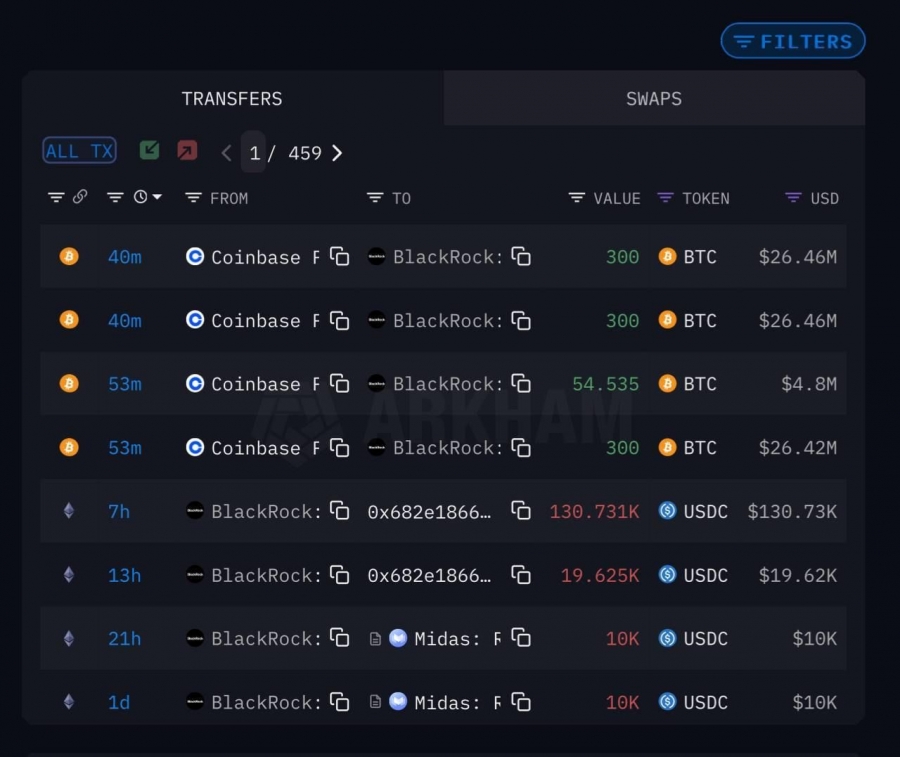Switch to the TRANSFERS tab

click(232, 99)
